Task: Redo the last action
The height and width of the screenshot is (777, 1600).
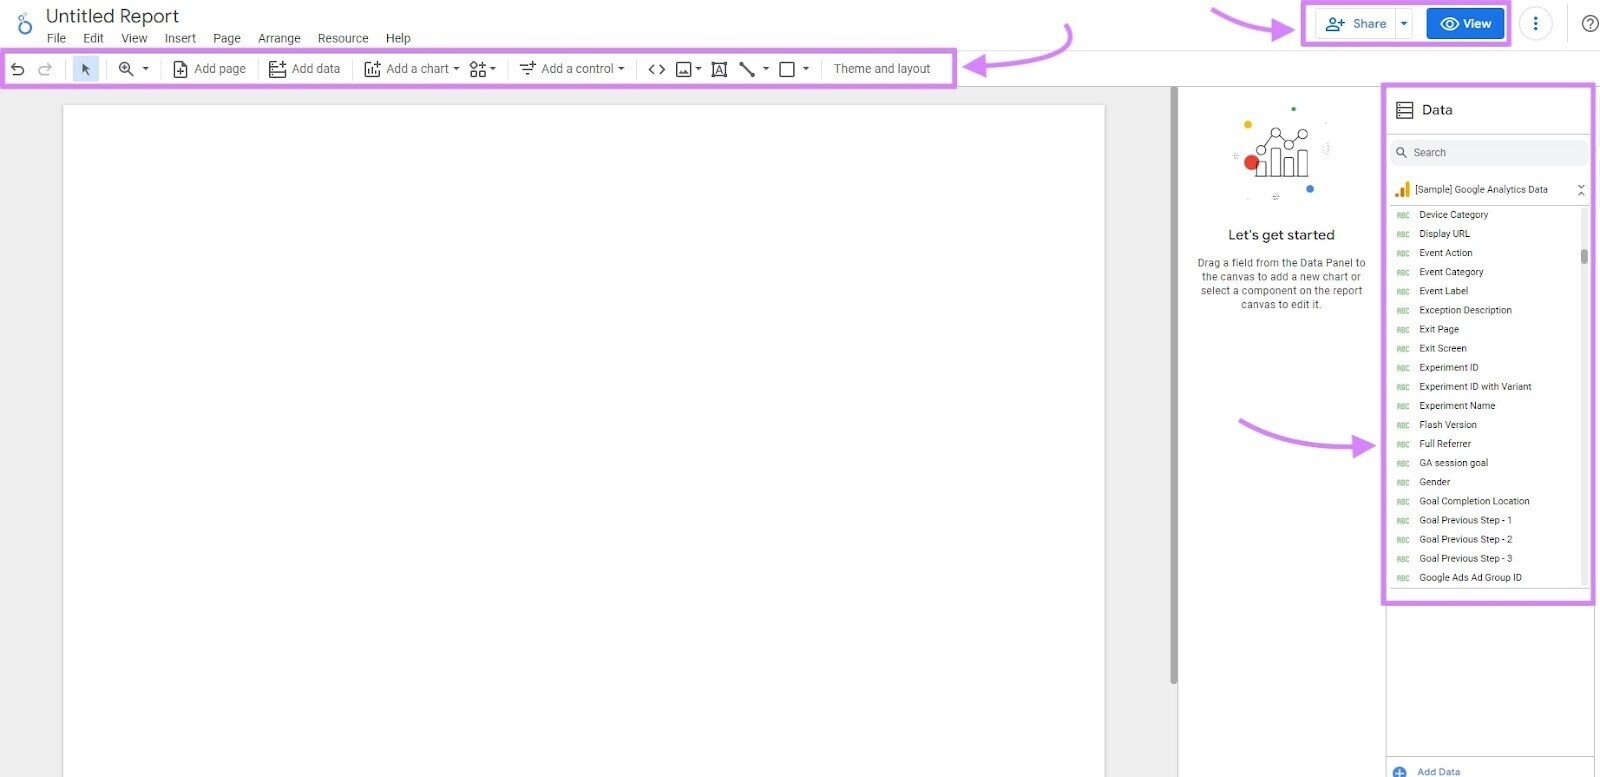Action: click(45, 69)
